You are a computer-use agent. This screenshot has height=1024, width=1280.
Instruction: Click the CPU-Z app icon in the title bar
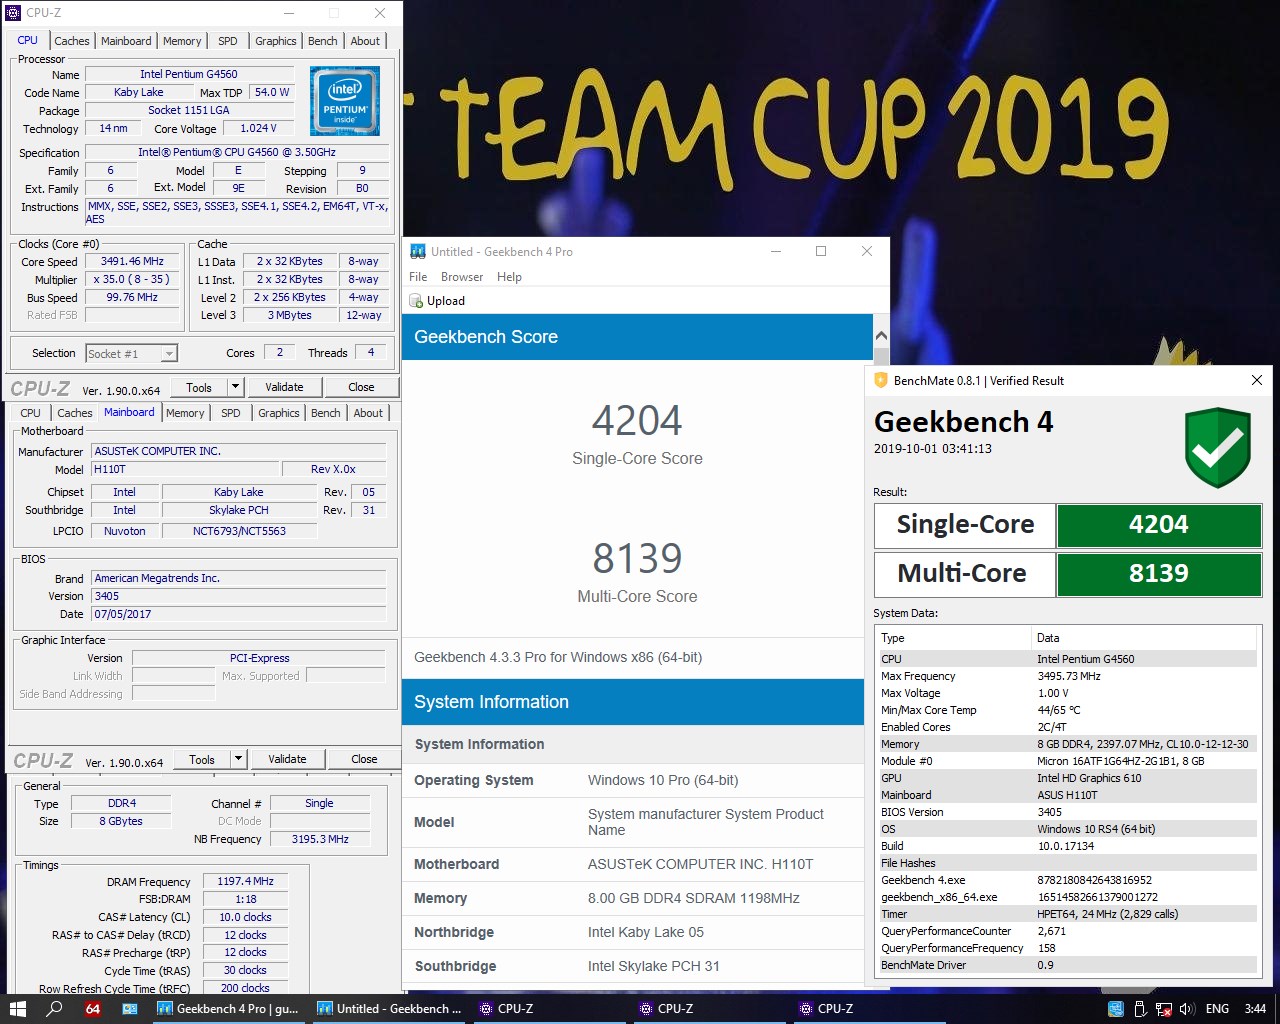[x=13, y=13]
